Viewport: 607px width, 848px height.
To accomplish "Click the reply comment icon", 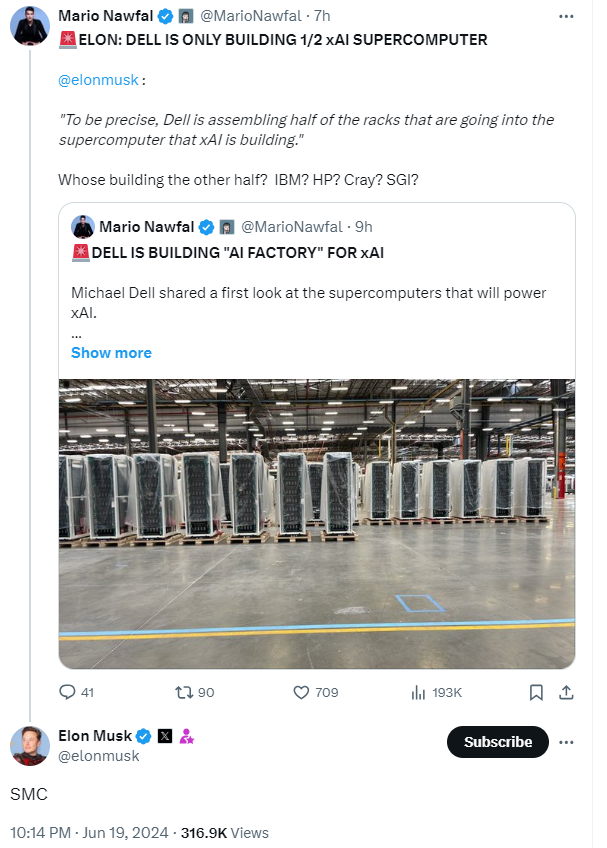I will [68, 692].
